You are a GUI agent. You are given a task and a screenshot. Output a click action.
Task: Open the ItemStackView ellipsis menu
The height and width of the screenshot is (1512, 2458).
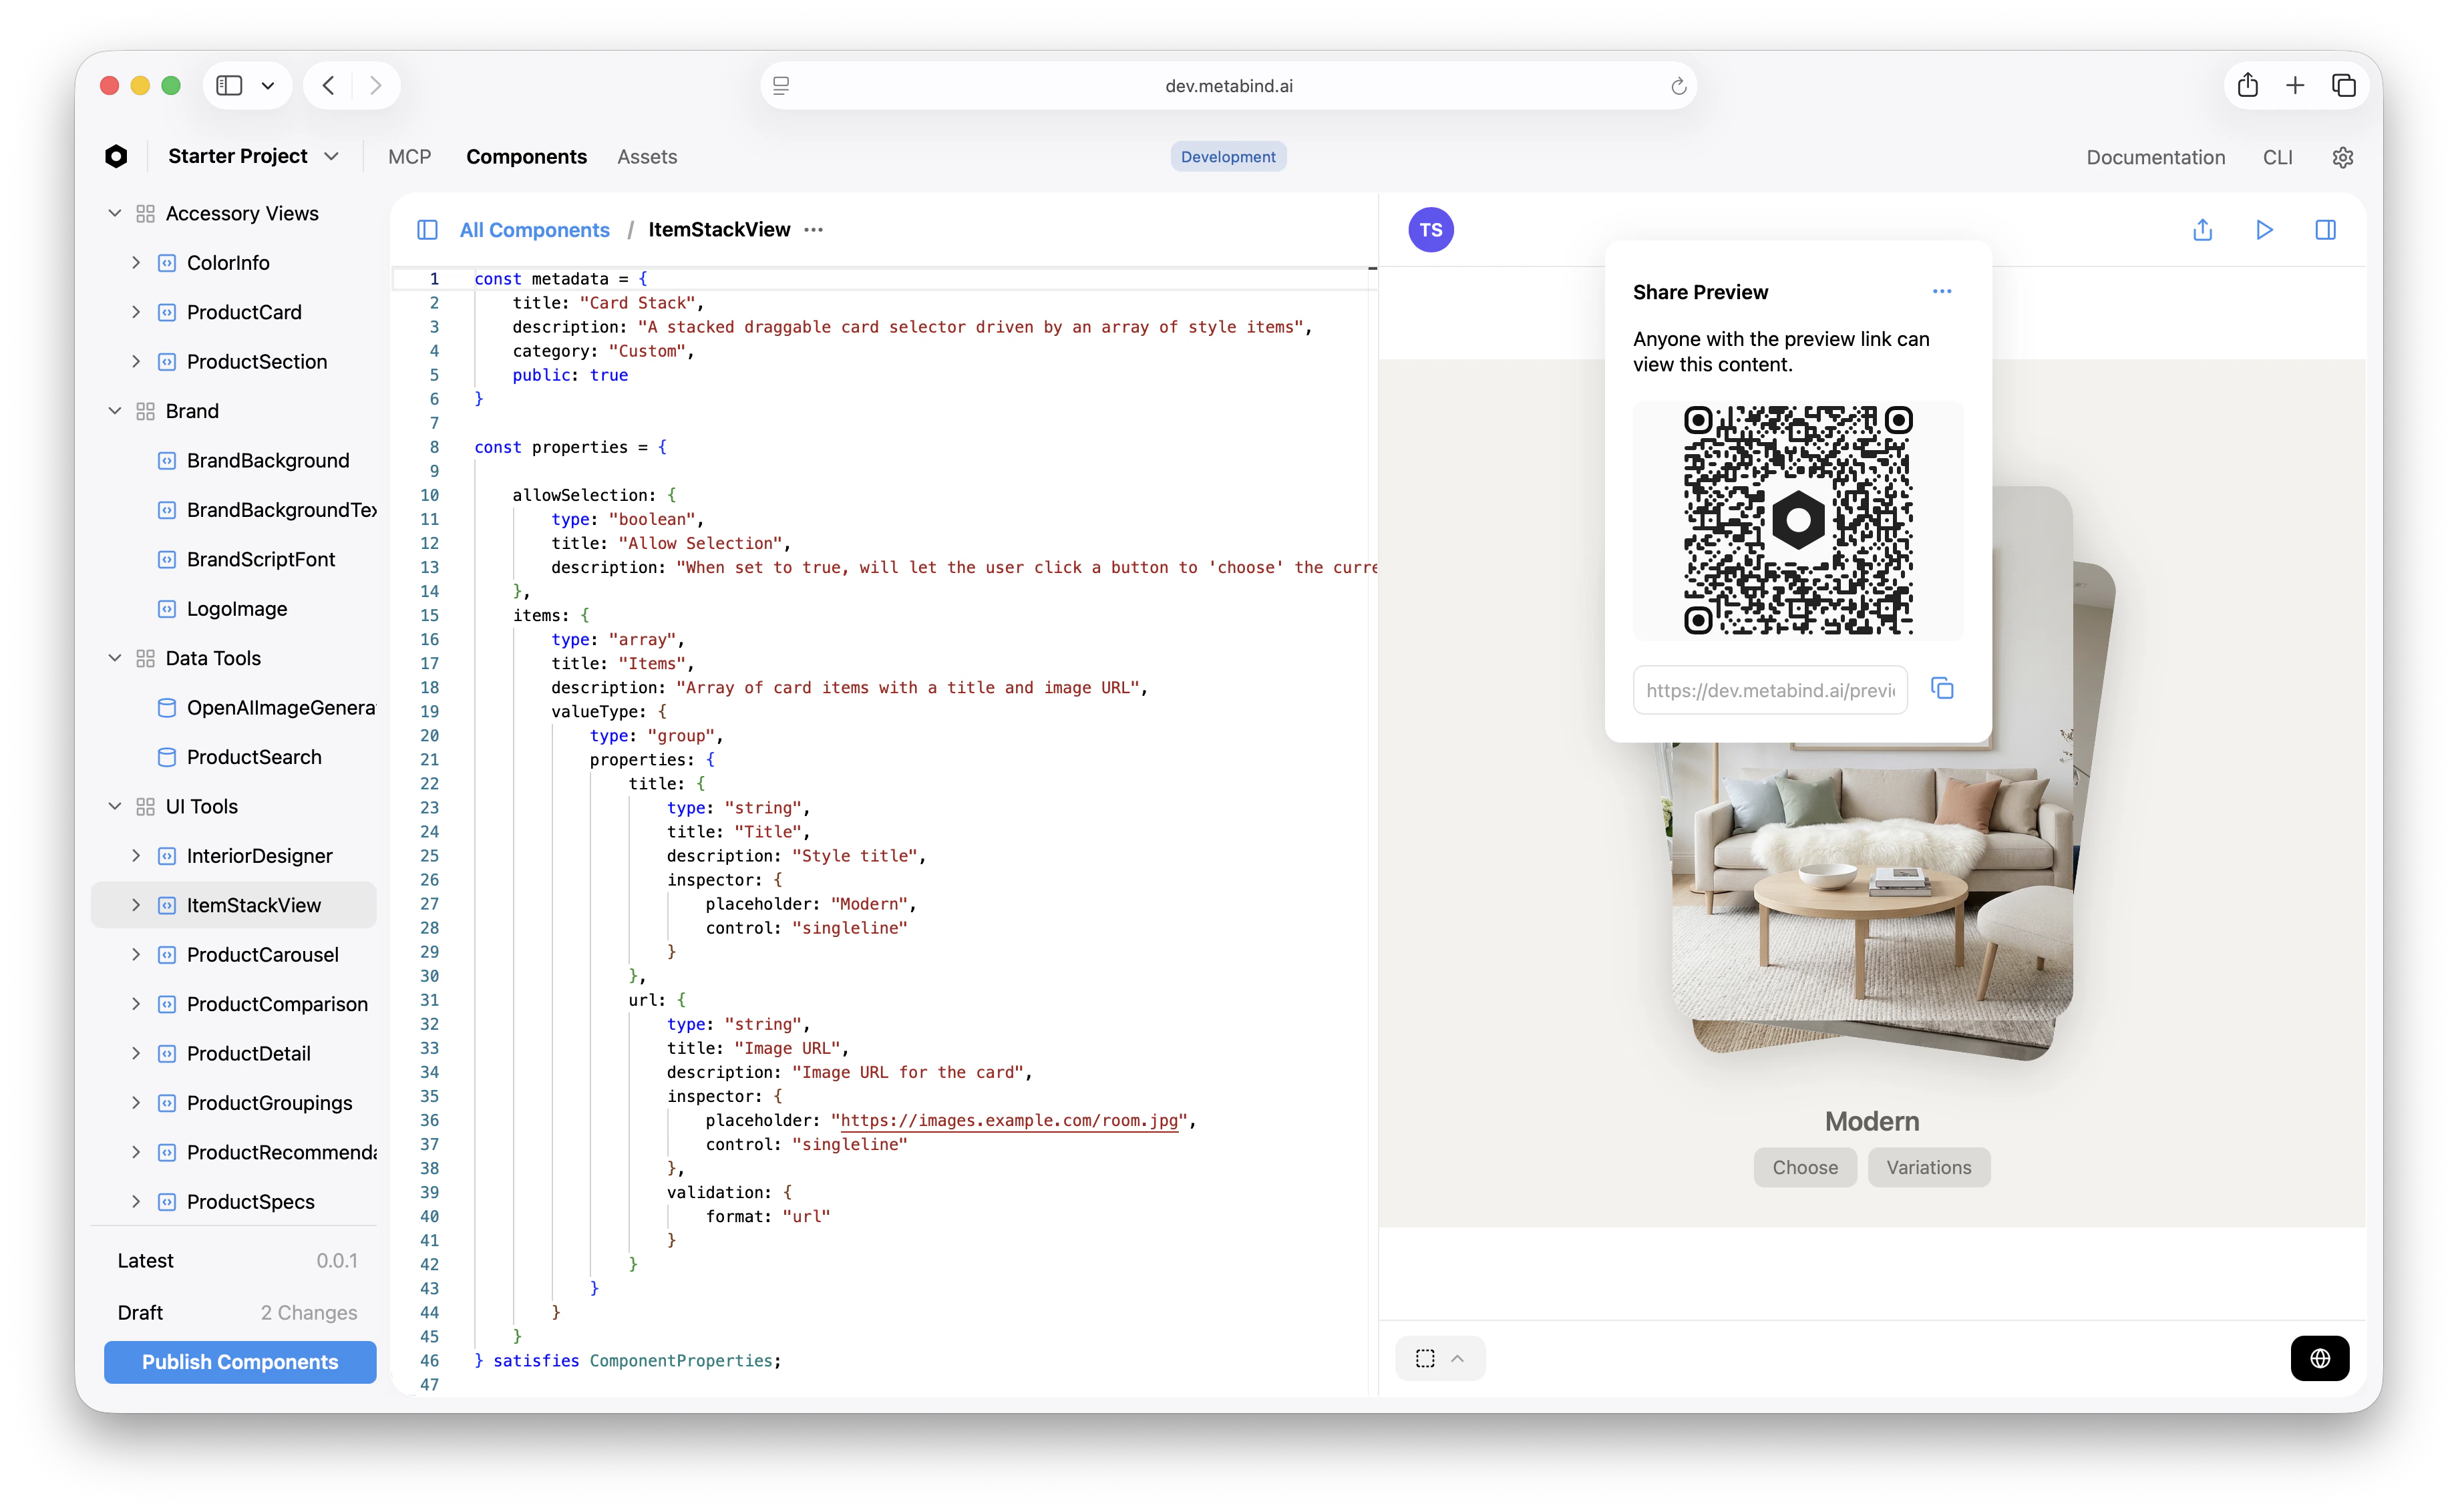tap(814, 230)
